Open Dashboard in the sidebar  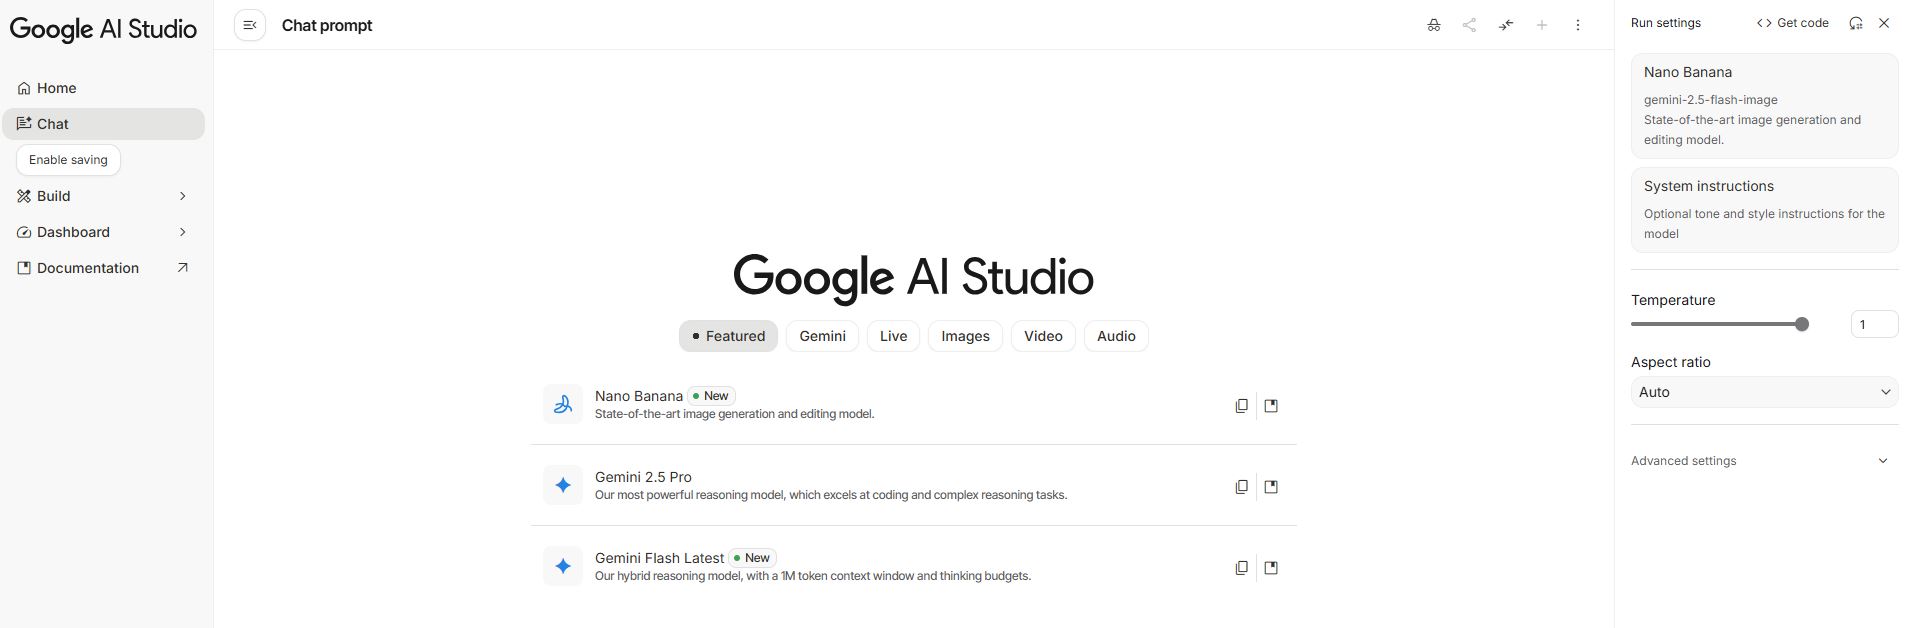tap(103, 232)
